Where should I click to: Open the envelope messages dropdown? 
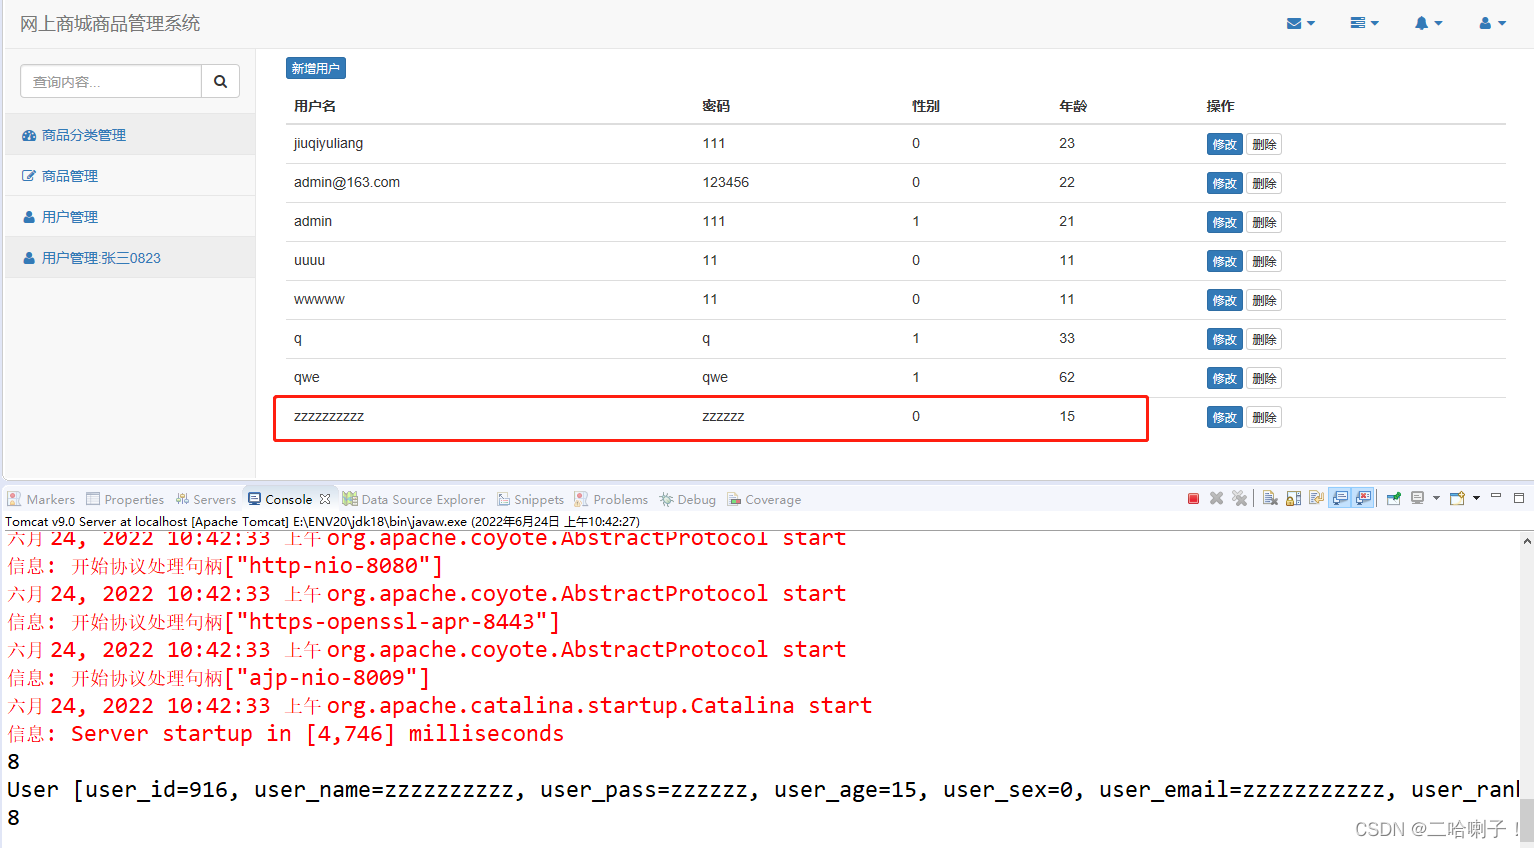point(1300,23)
